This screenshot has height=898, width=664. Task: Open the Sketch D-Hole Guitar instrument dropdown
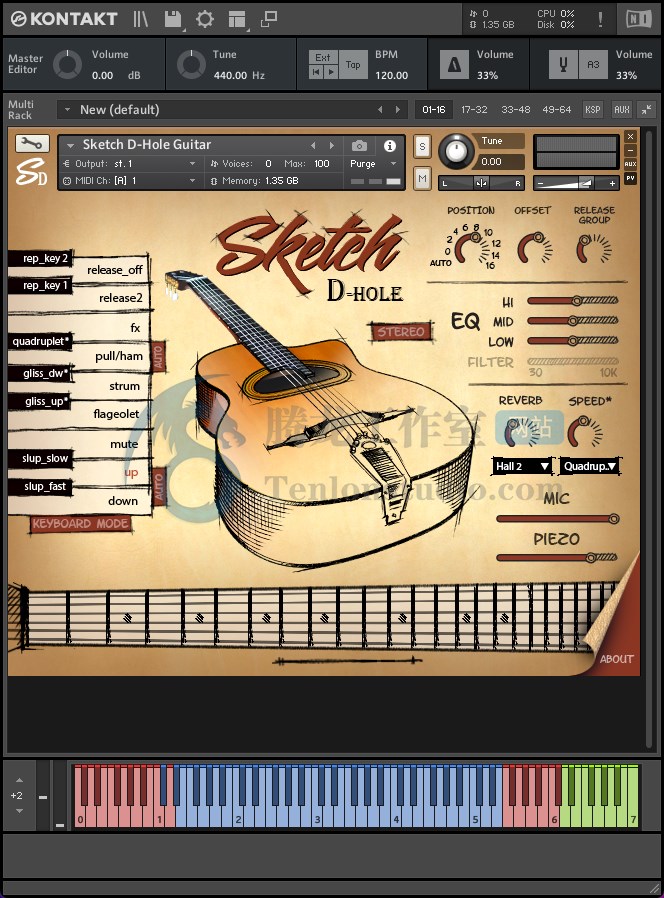pyautogui.click(x=70, y=145)
